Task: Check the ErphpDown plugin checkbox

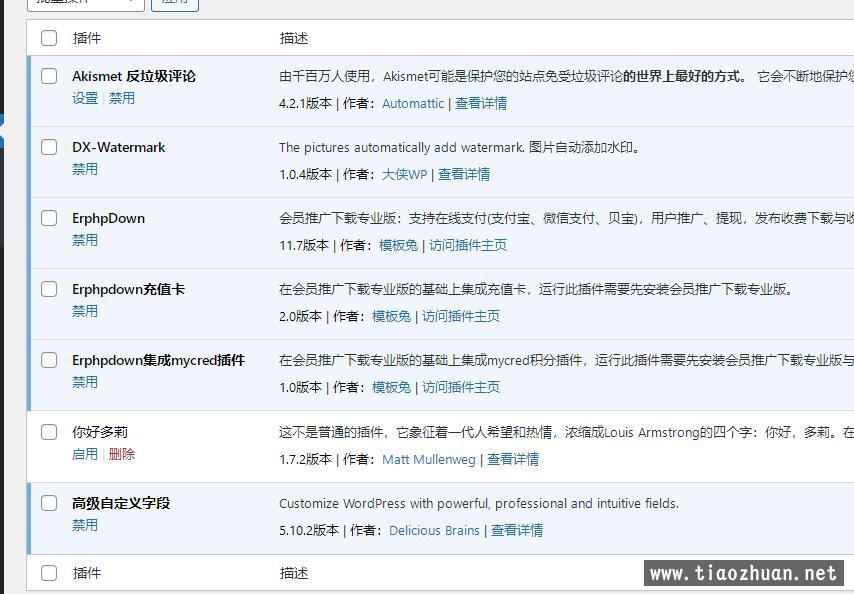Action: (49, 218)
